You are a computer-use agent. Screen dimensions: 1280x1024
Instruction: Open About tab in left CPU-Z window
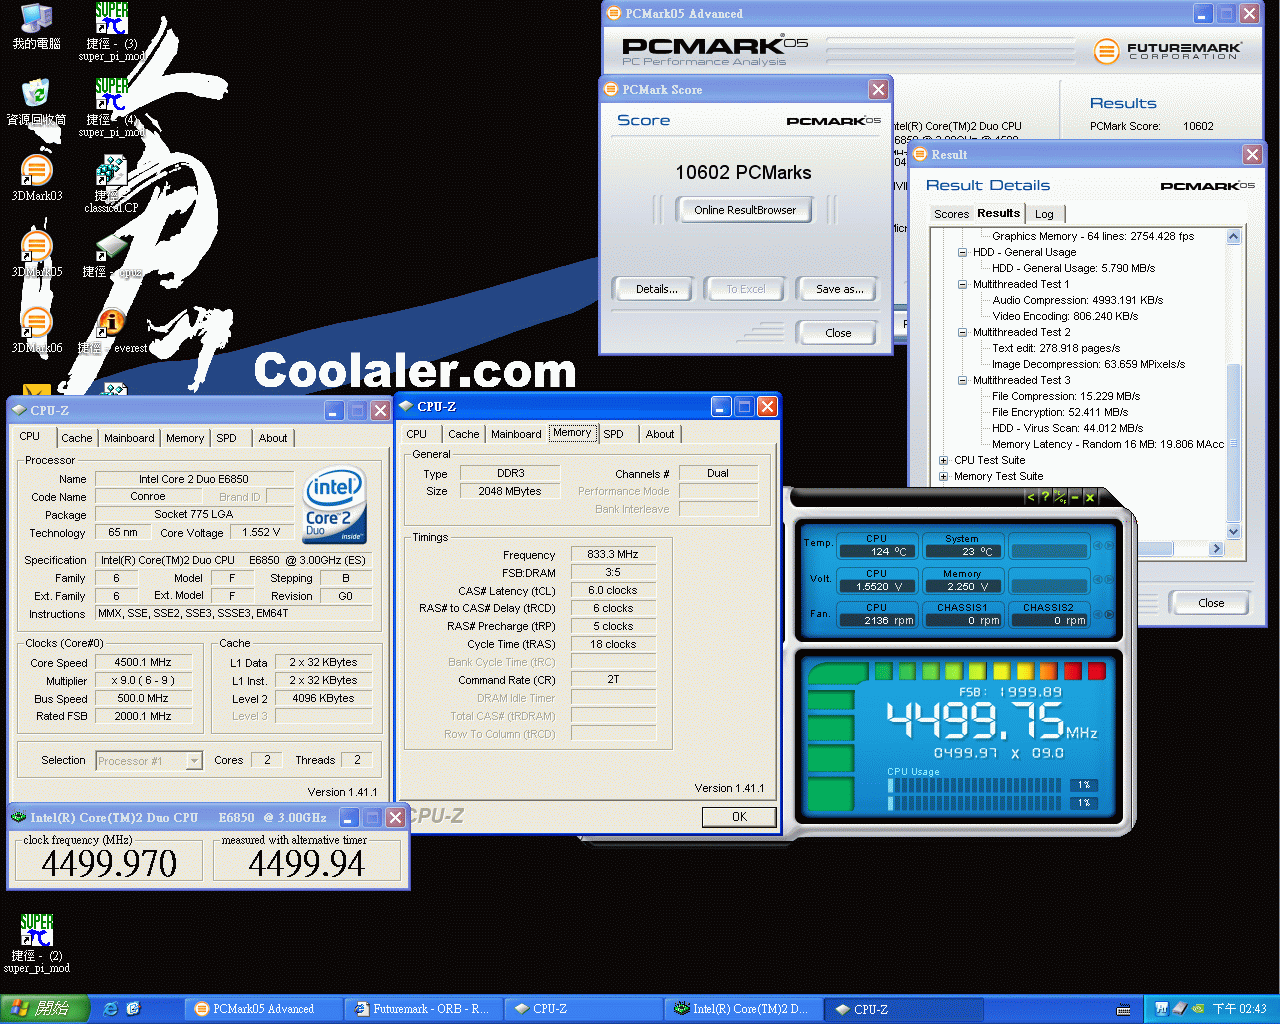(x=273, y=438)
